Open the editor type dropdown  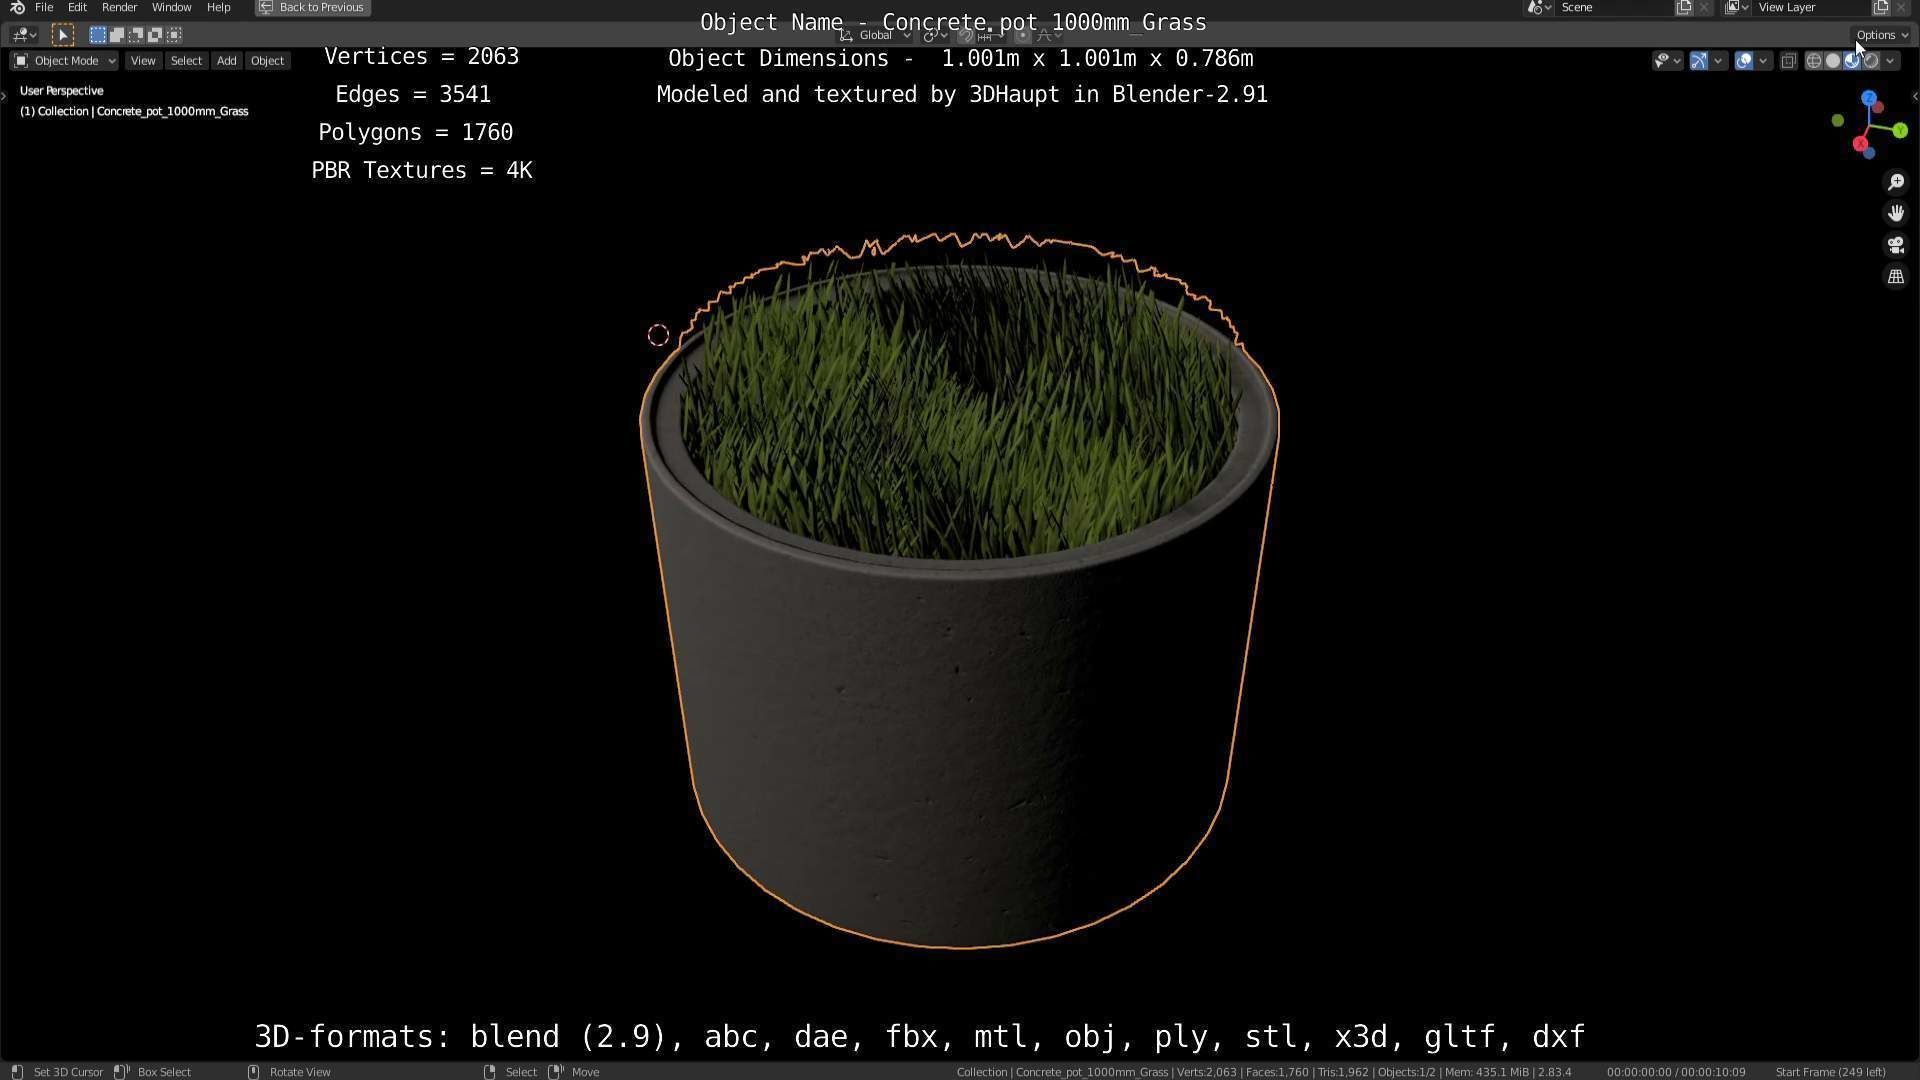point(25,35)
